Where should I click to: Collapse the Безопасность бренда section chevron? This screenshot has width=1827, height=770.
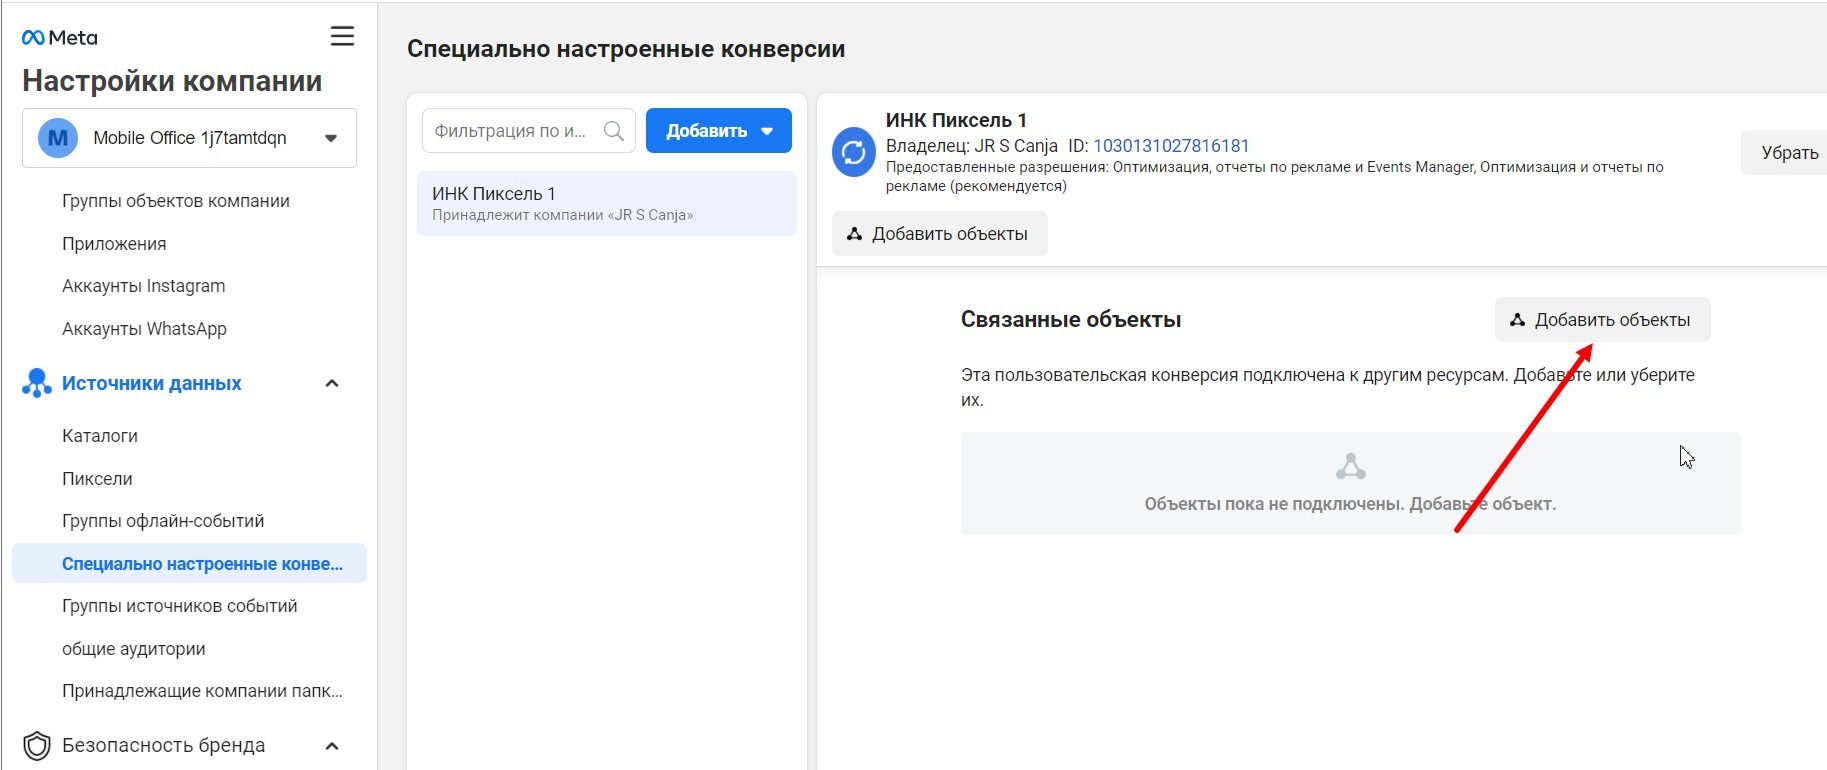click(332, 745)
